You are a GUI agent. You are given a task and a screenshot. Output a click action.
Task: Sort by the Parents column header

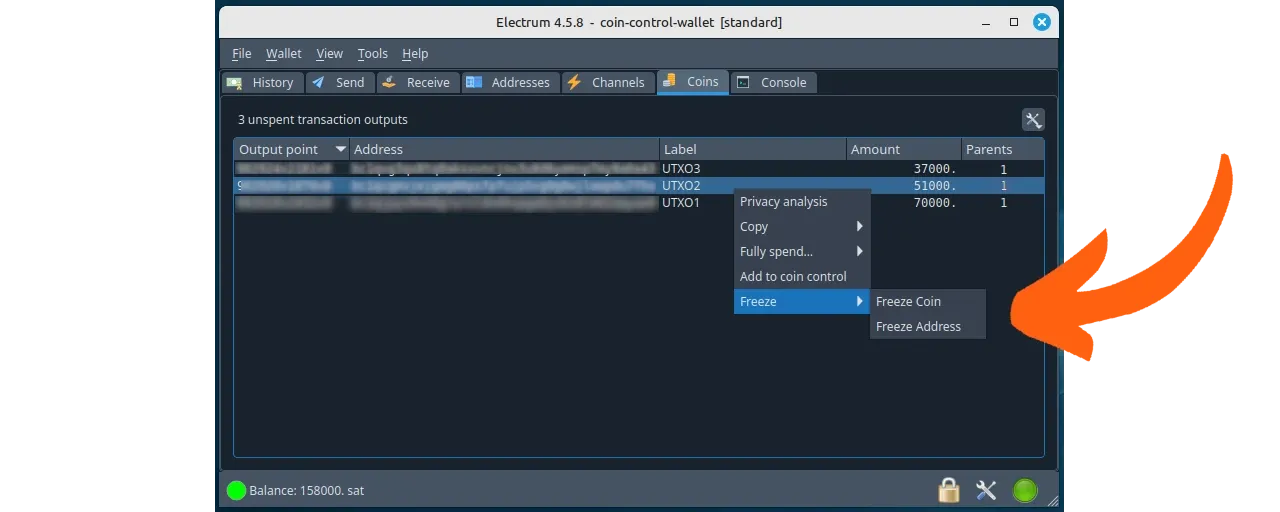click(x=1002, y=149)
